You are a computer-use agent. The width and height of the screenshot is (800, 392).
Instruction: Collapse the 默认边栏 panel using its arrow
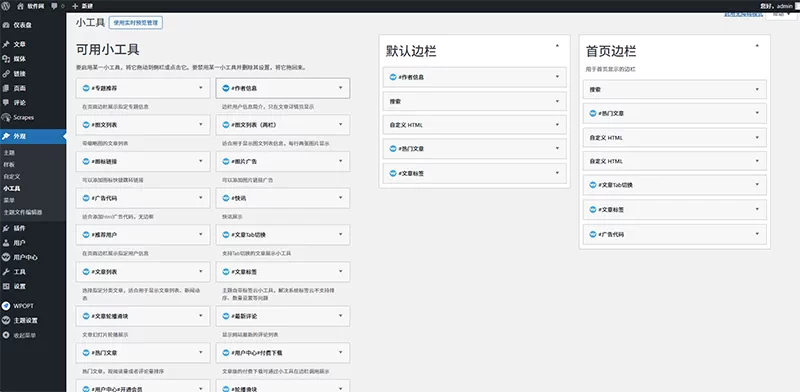click(557, 46)
